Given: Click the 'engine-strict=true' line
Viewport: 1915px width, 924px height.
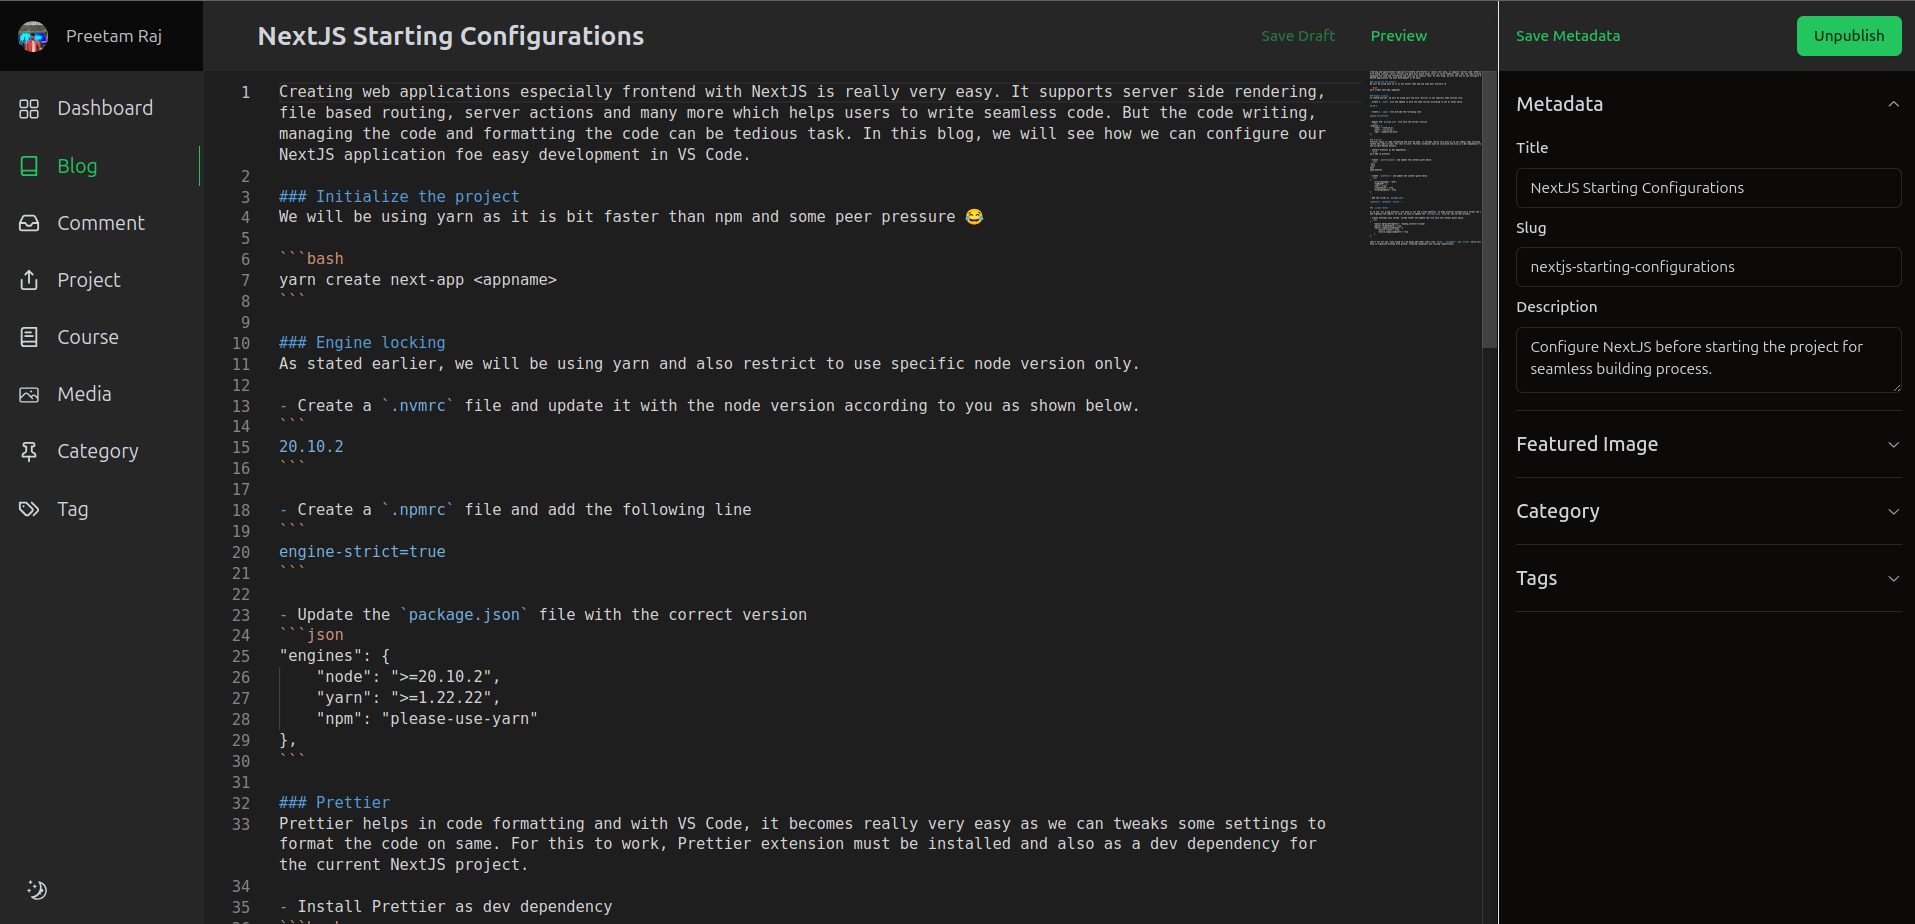Looking at the screenshot, I should [x=362, y=552].
